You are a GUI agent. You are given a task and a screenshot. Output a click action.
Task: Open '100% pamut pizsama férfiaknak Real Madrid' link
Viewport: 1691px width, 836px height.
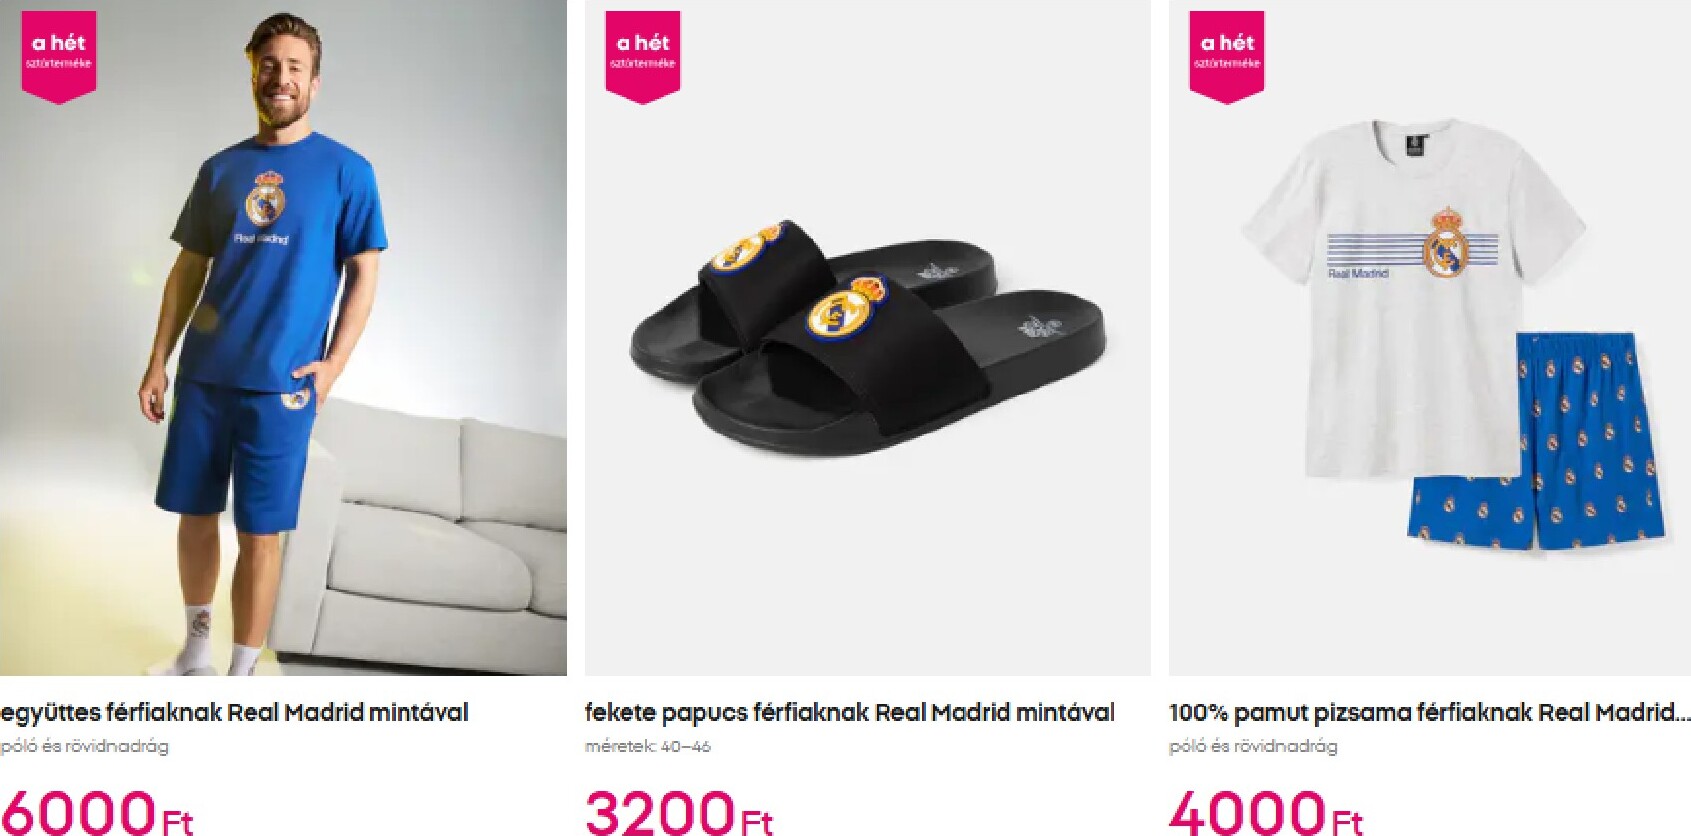pos(1429,713)
